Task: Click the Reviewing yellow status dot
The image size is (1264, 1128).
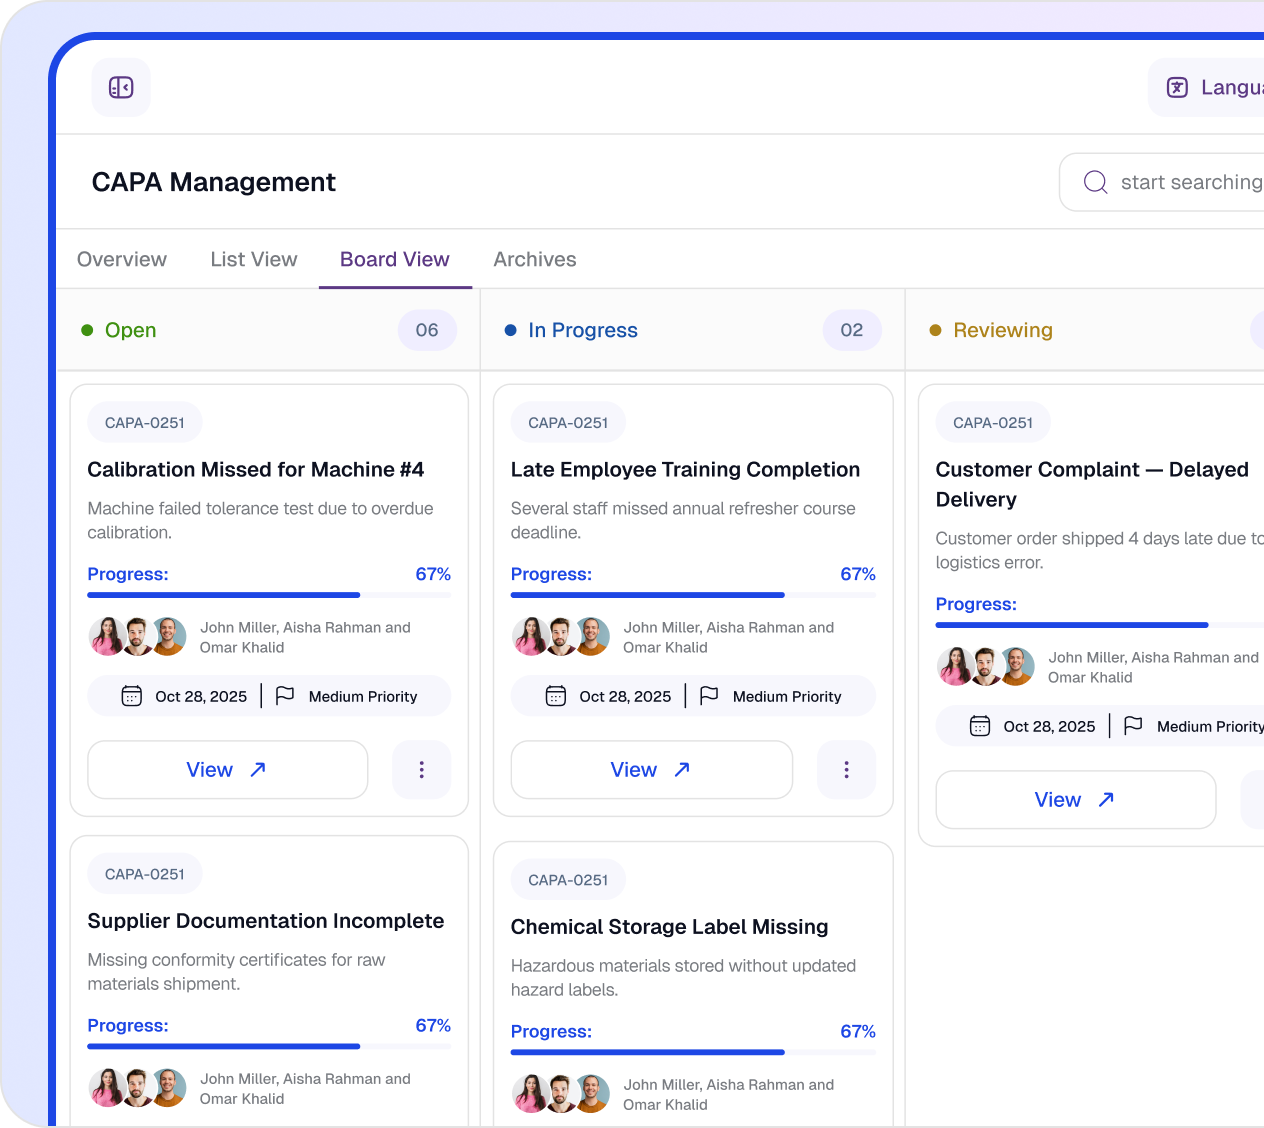Action: 936,330
